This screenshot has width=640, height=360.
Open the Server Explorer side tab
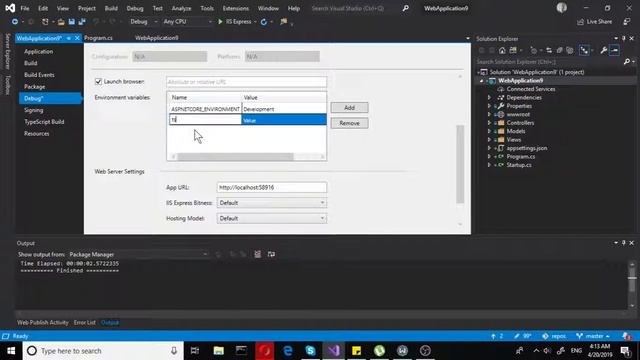[7, 51]
